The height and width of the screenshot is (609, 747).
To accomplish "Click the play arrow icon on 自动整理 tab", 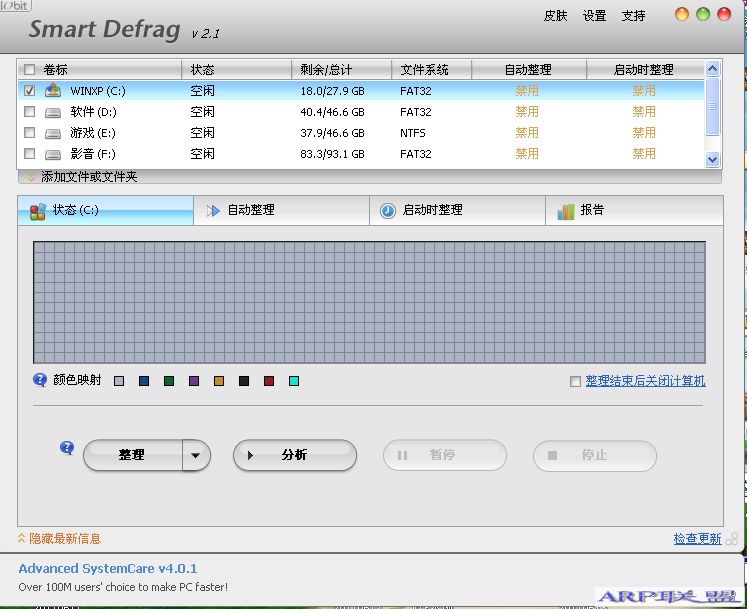I will [x=213, y=210].
